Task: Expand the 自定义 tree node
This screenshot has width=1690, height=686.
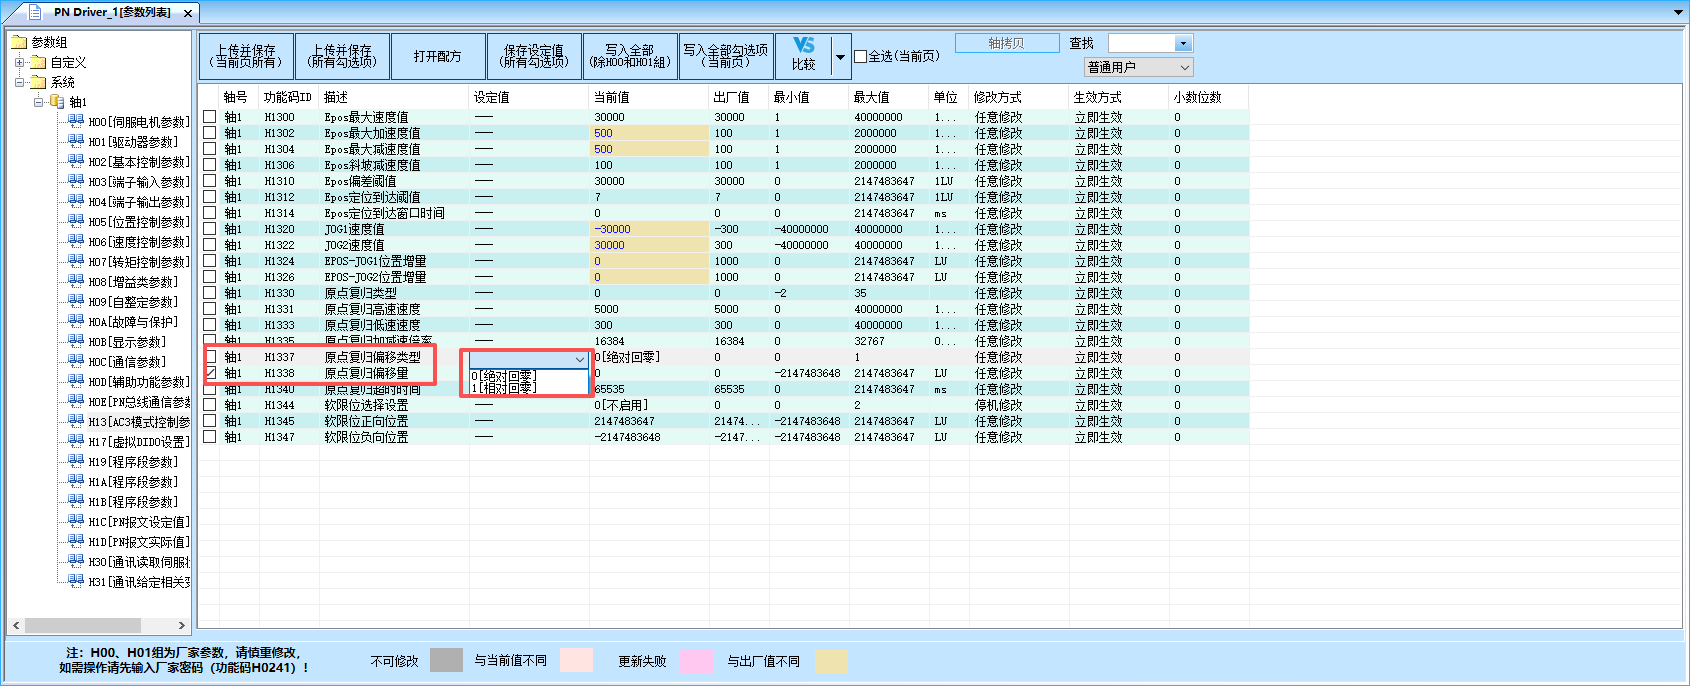Action: coord(20,62)
